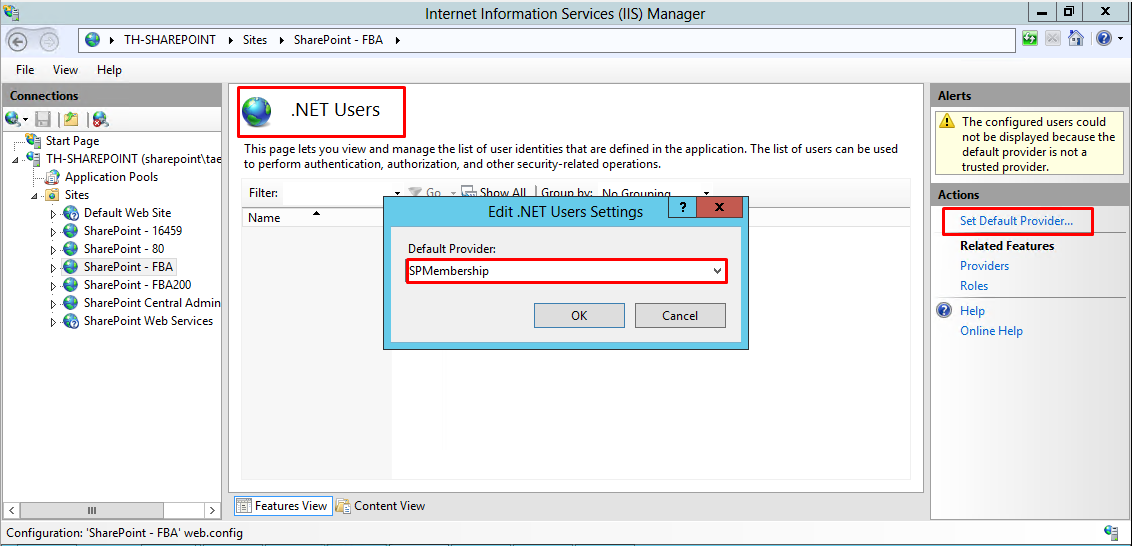The width and height of the screenshot is (1132, 546).
Task: Confirm dialog with OK button
Action: pyautogui.click(x=579, y=316)
